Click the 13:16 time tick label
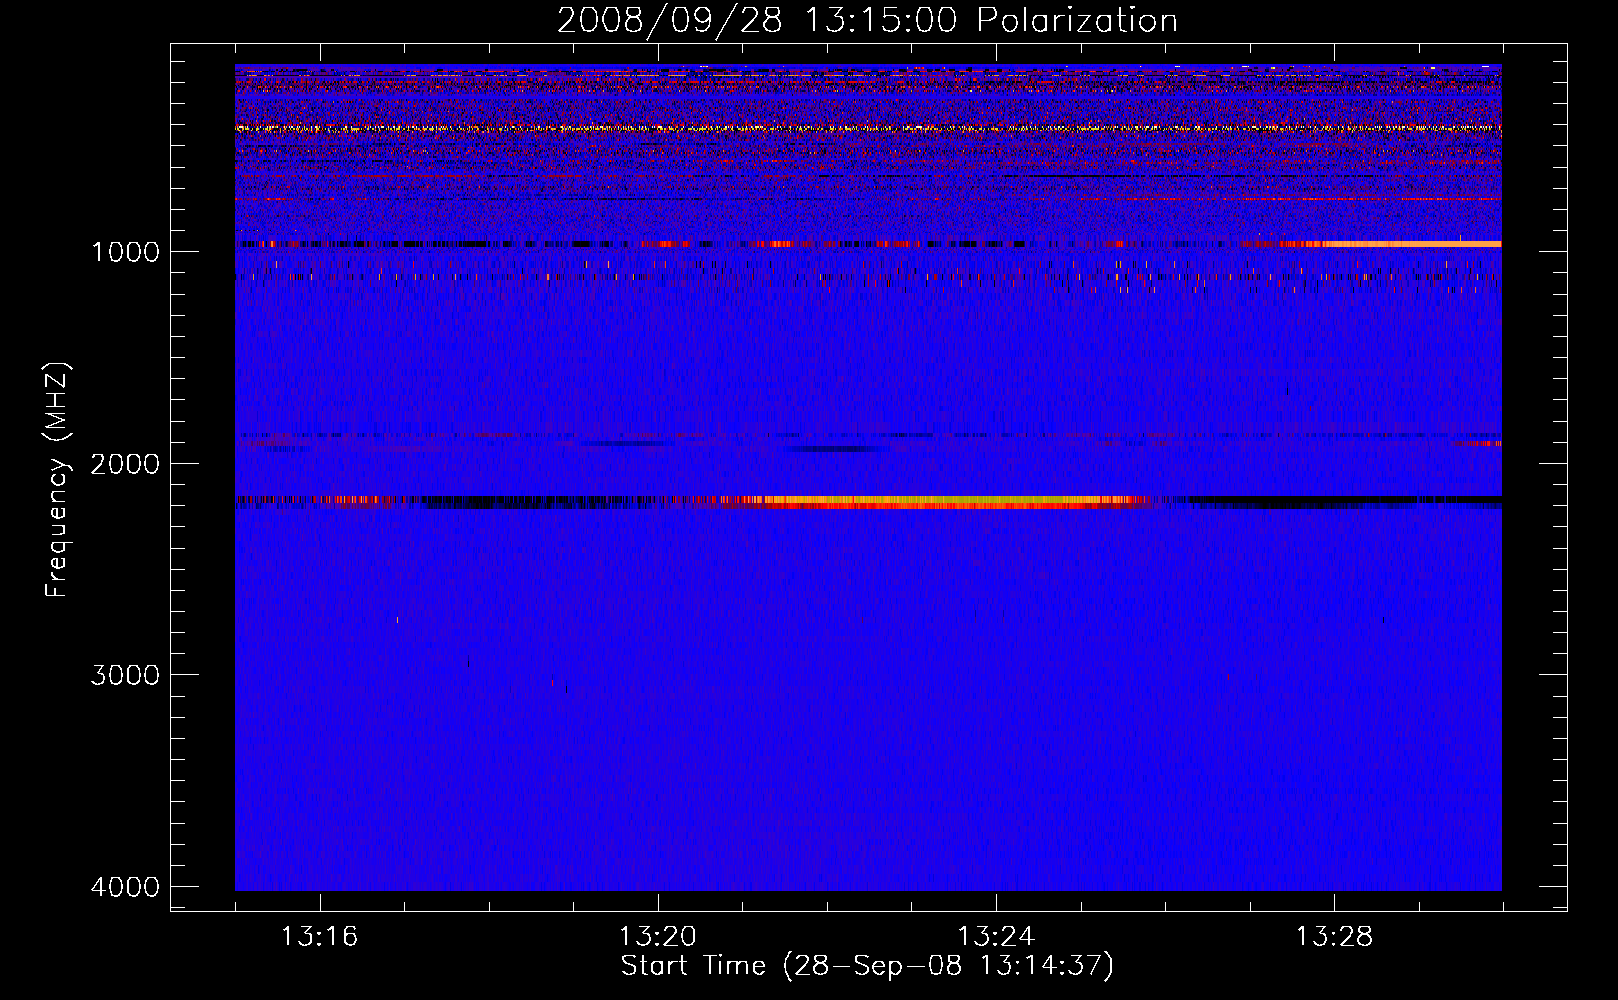Image resolution: width=1618 pixels, height=1000 pixels. (319, 937)
